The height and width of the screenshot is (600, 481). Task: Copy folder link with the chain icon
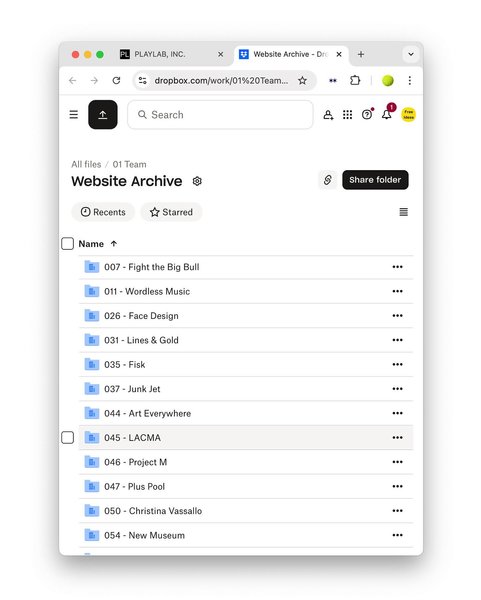point(328,180)
